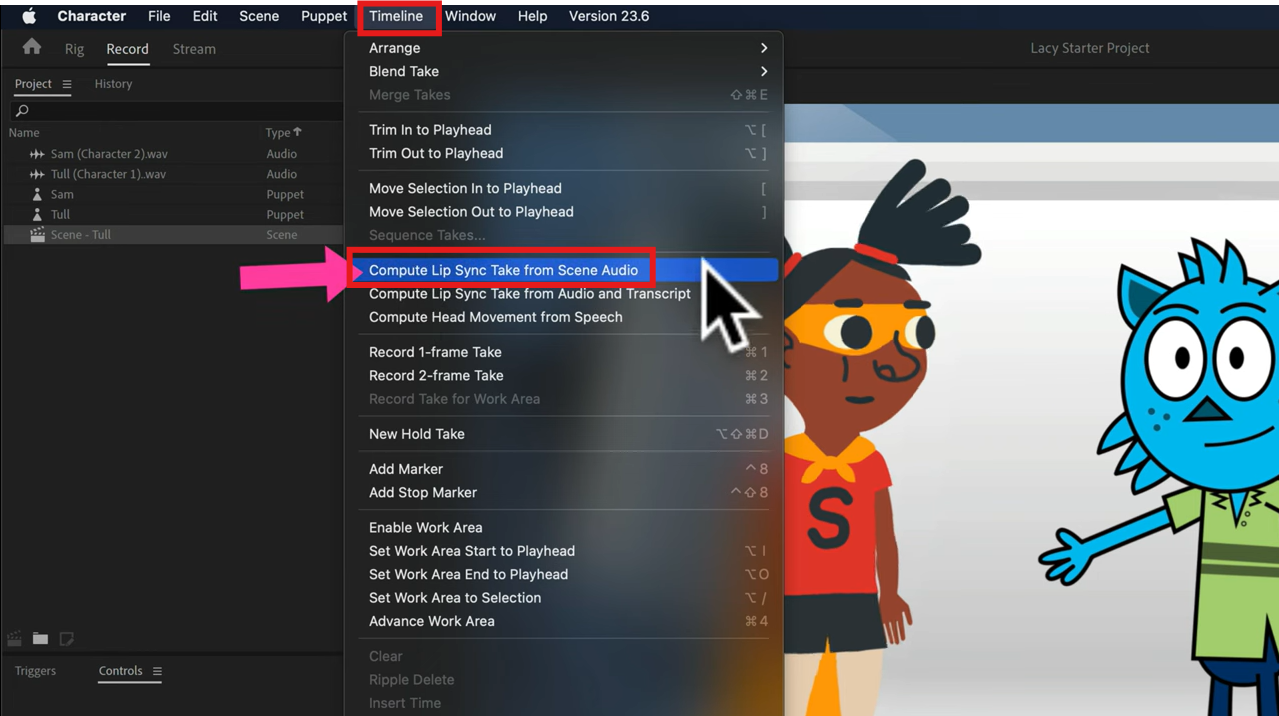Click the Project panel search field
This screenshot has width=1279, height=716.
click(177, 110)
